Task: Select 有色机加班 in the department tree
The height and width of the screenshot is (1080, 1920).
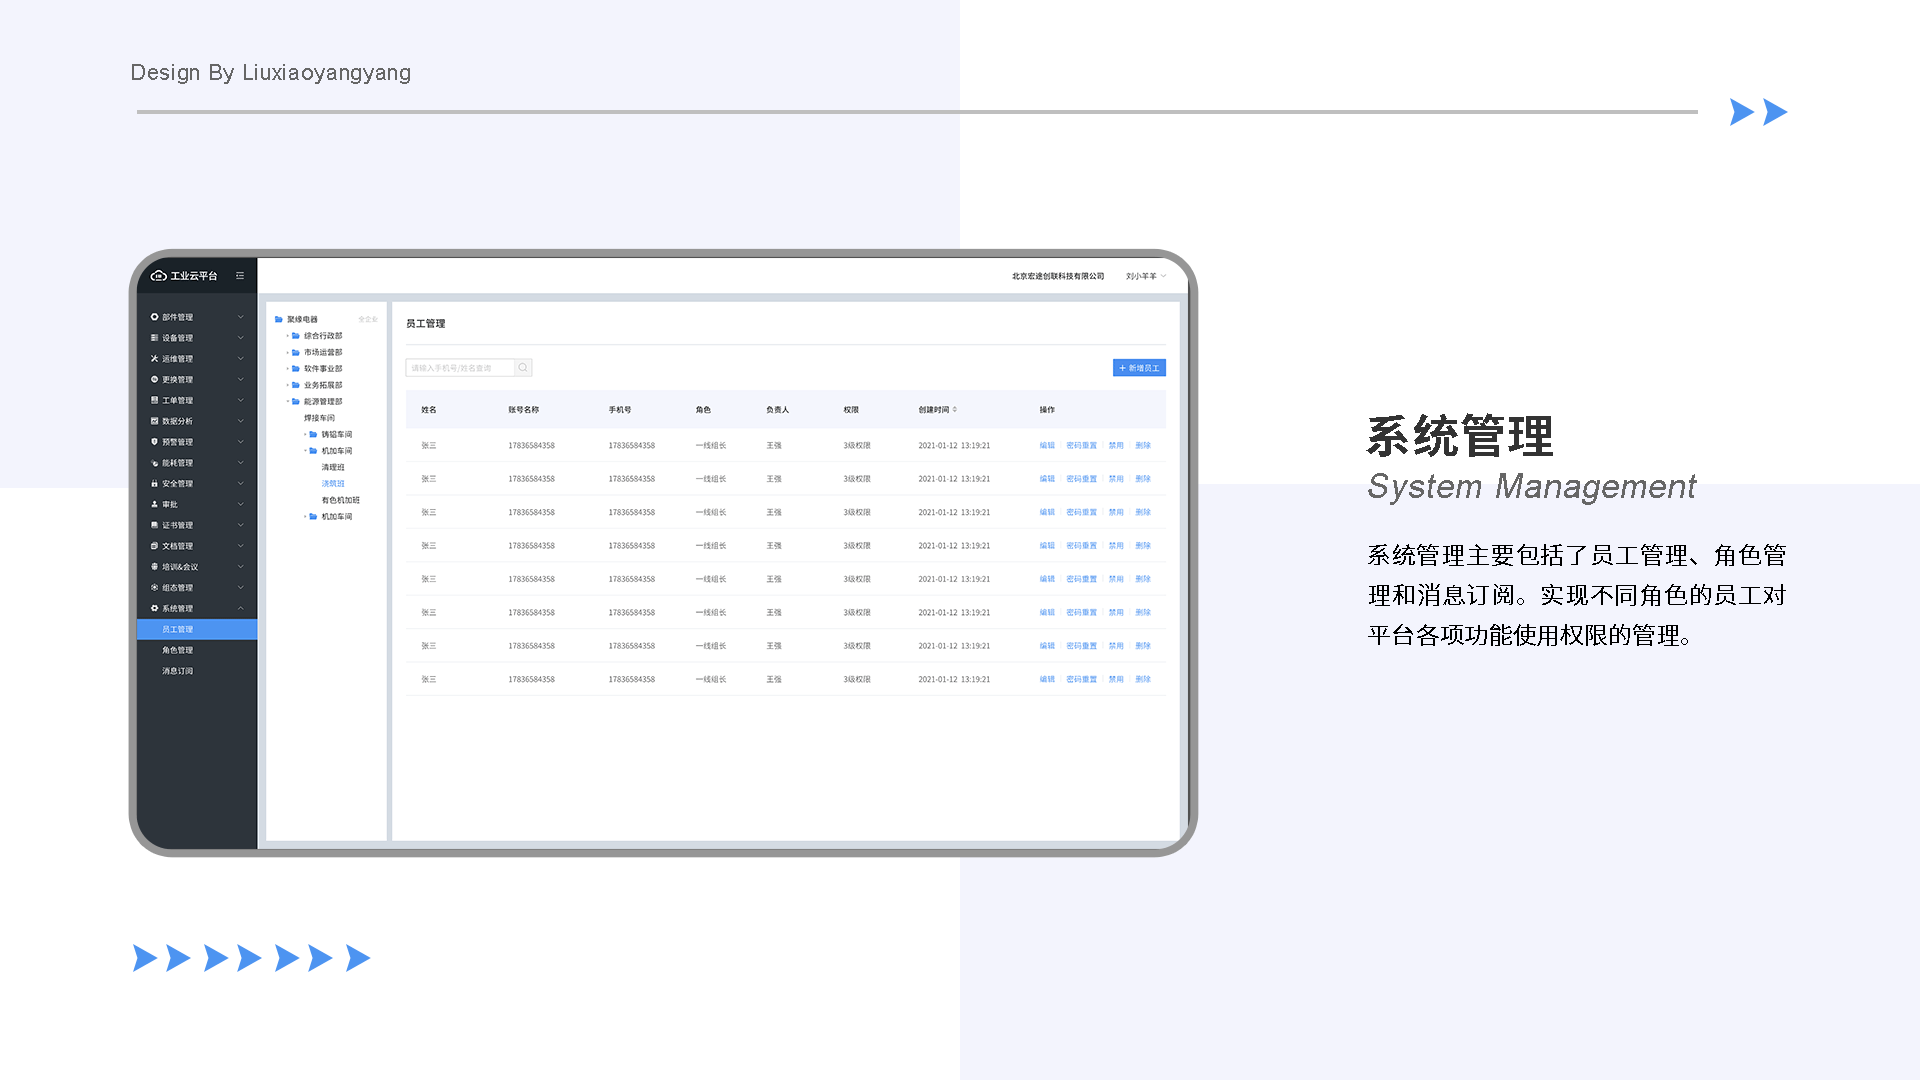Action: (341, 500)
